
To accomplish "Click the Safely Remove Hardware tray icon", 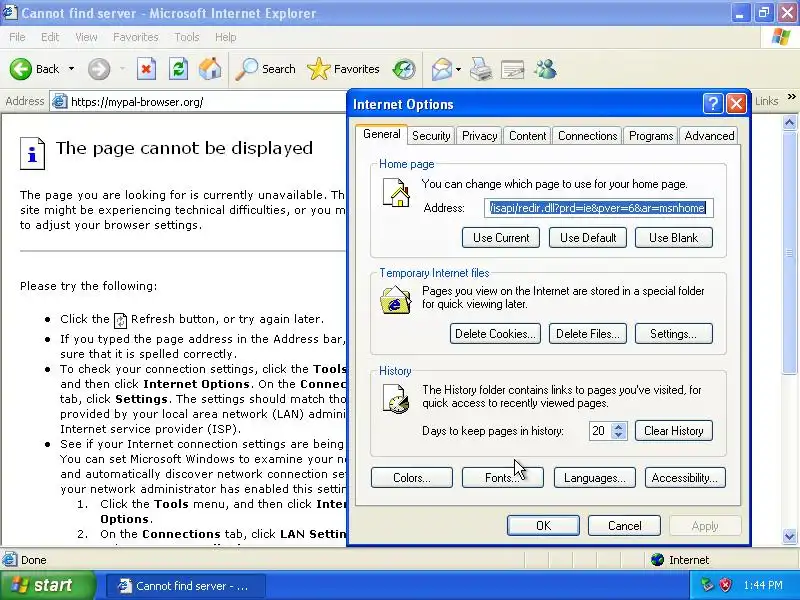I will [x=707, y=585].
